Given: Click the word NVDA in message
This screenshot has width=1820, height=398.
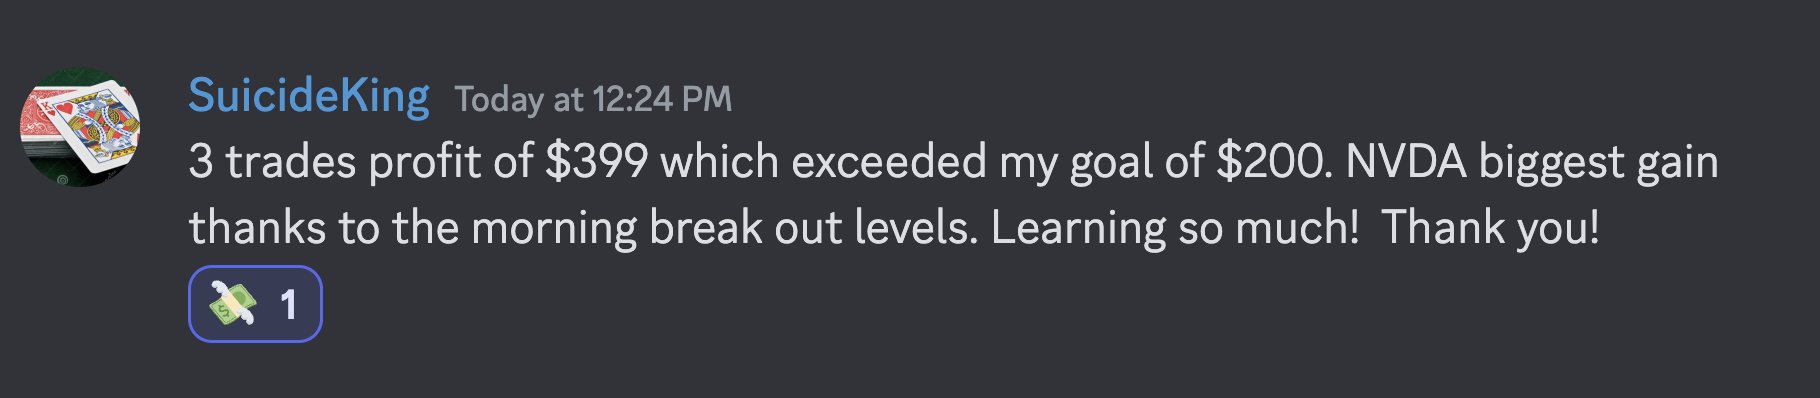Looking at the screenshot, I should click(1406, 162).
